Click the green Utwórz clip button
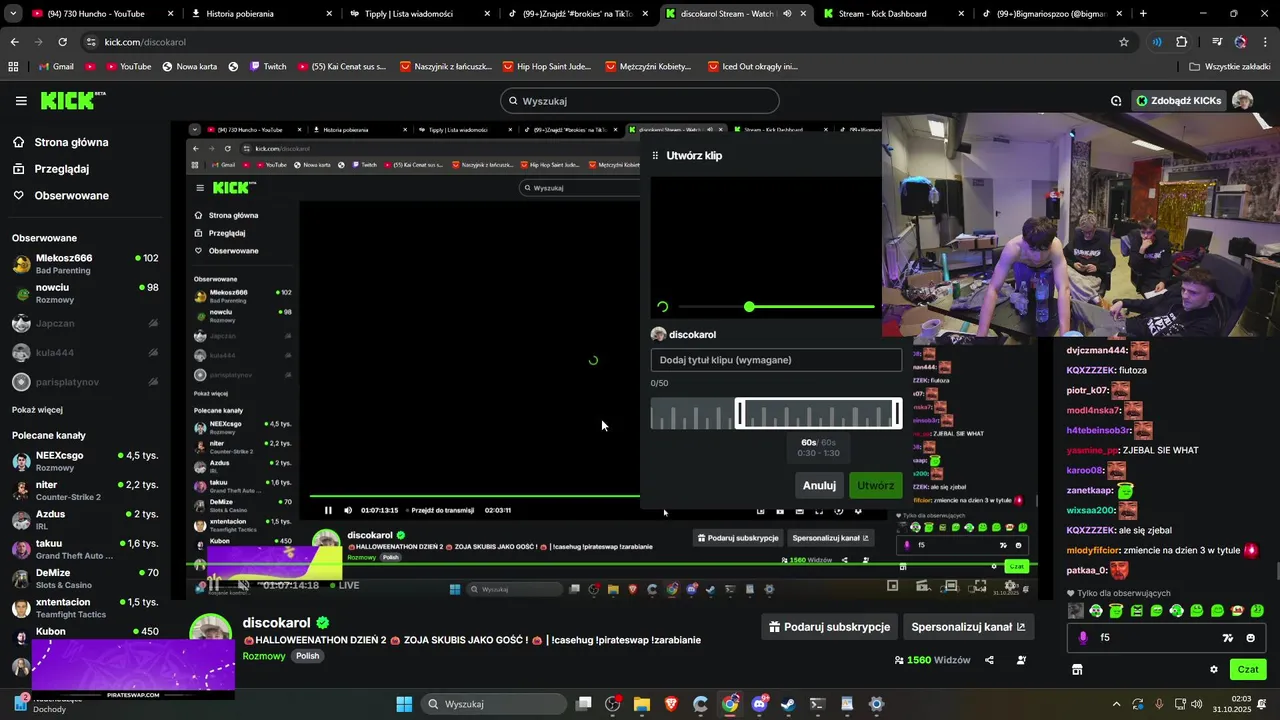The image size is (1280, 720). tap(875, 485)
